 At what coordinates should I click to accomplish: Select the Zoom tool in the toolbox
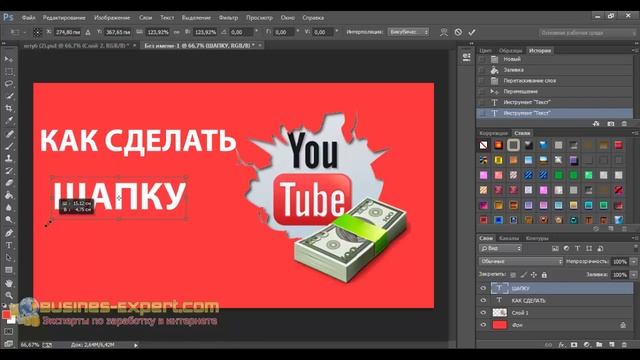9,295
